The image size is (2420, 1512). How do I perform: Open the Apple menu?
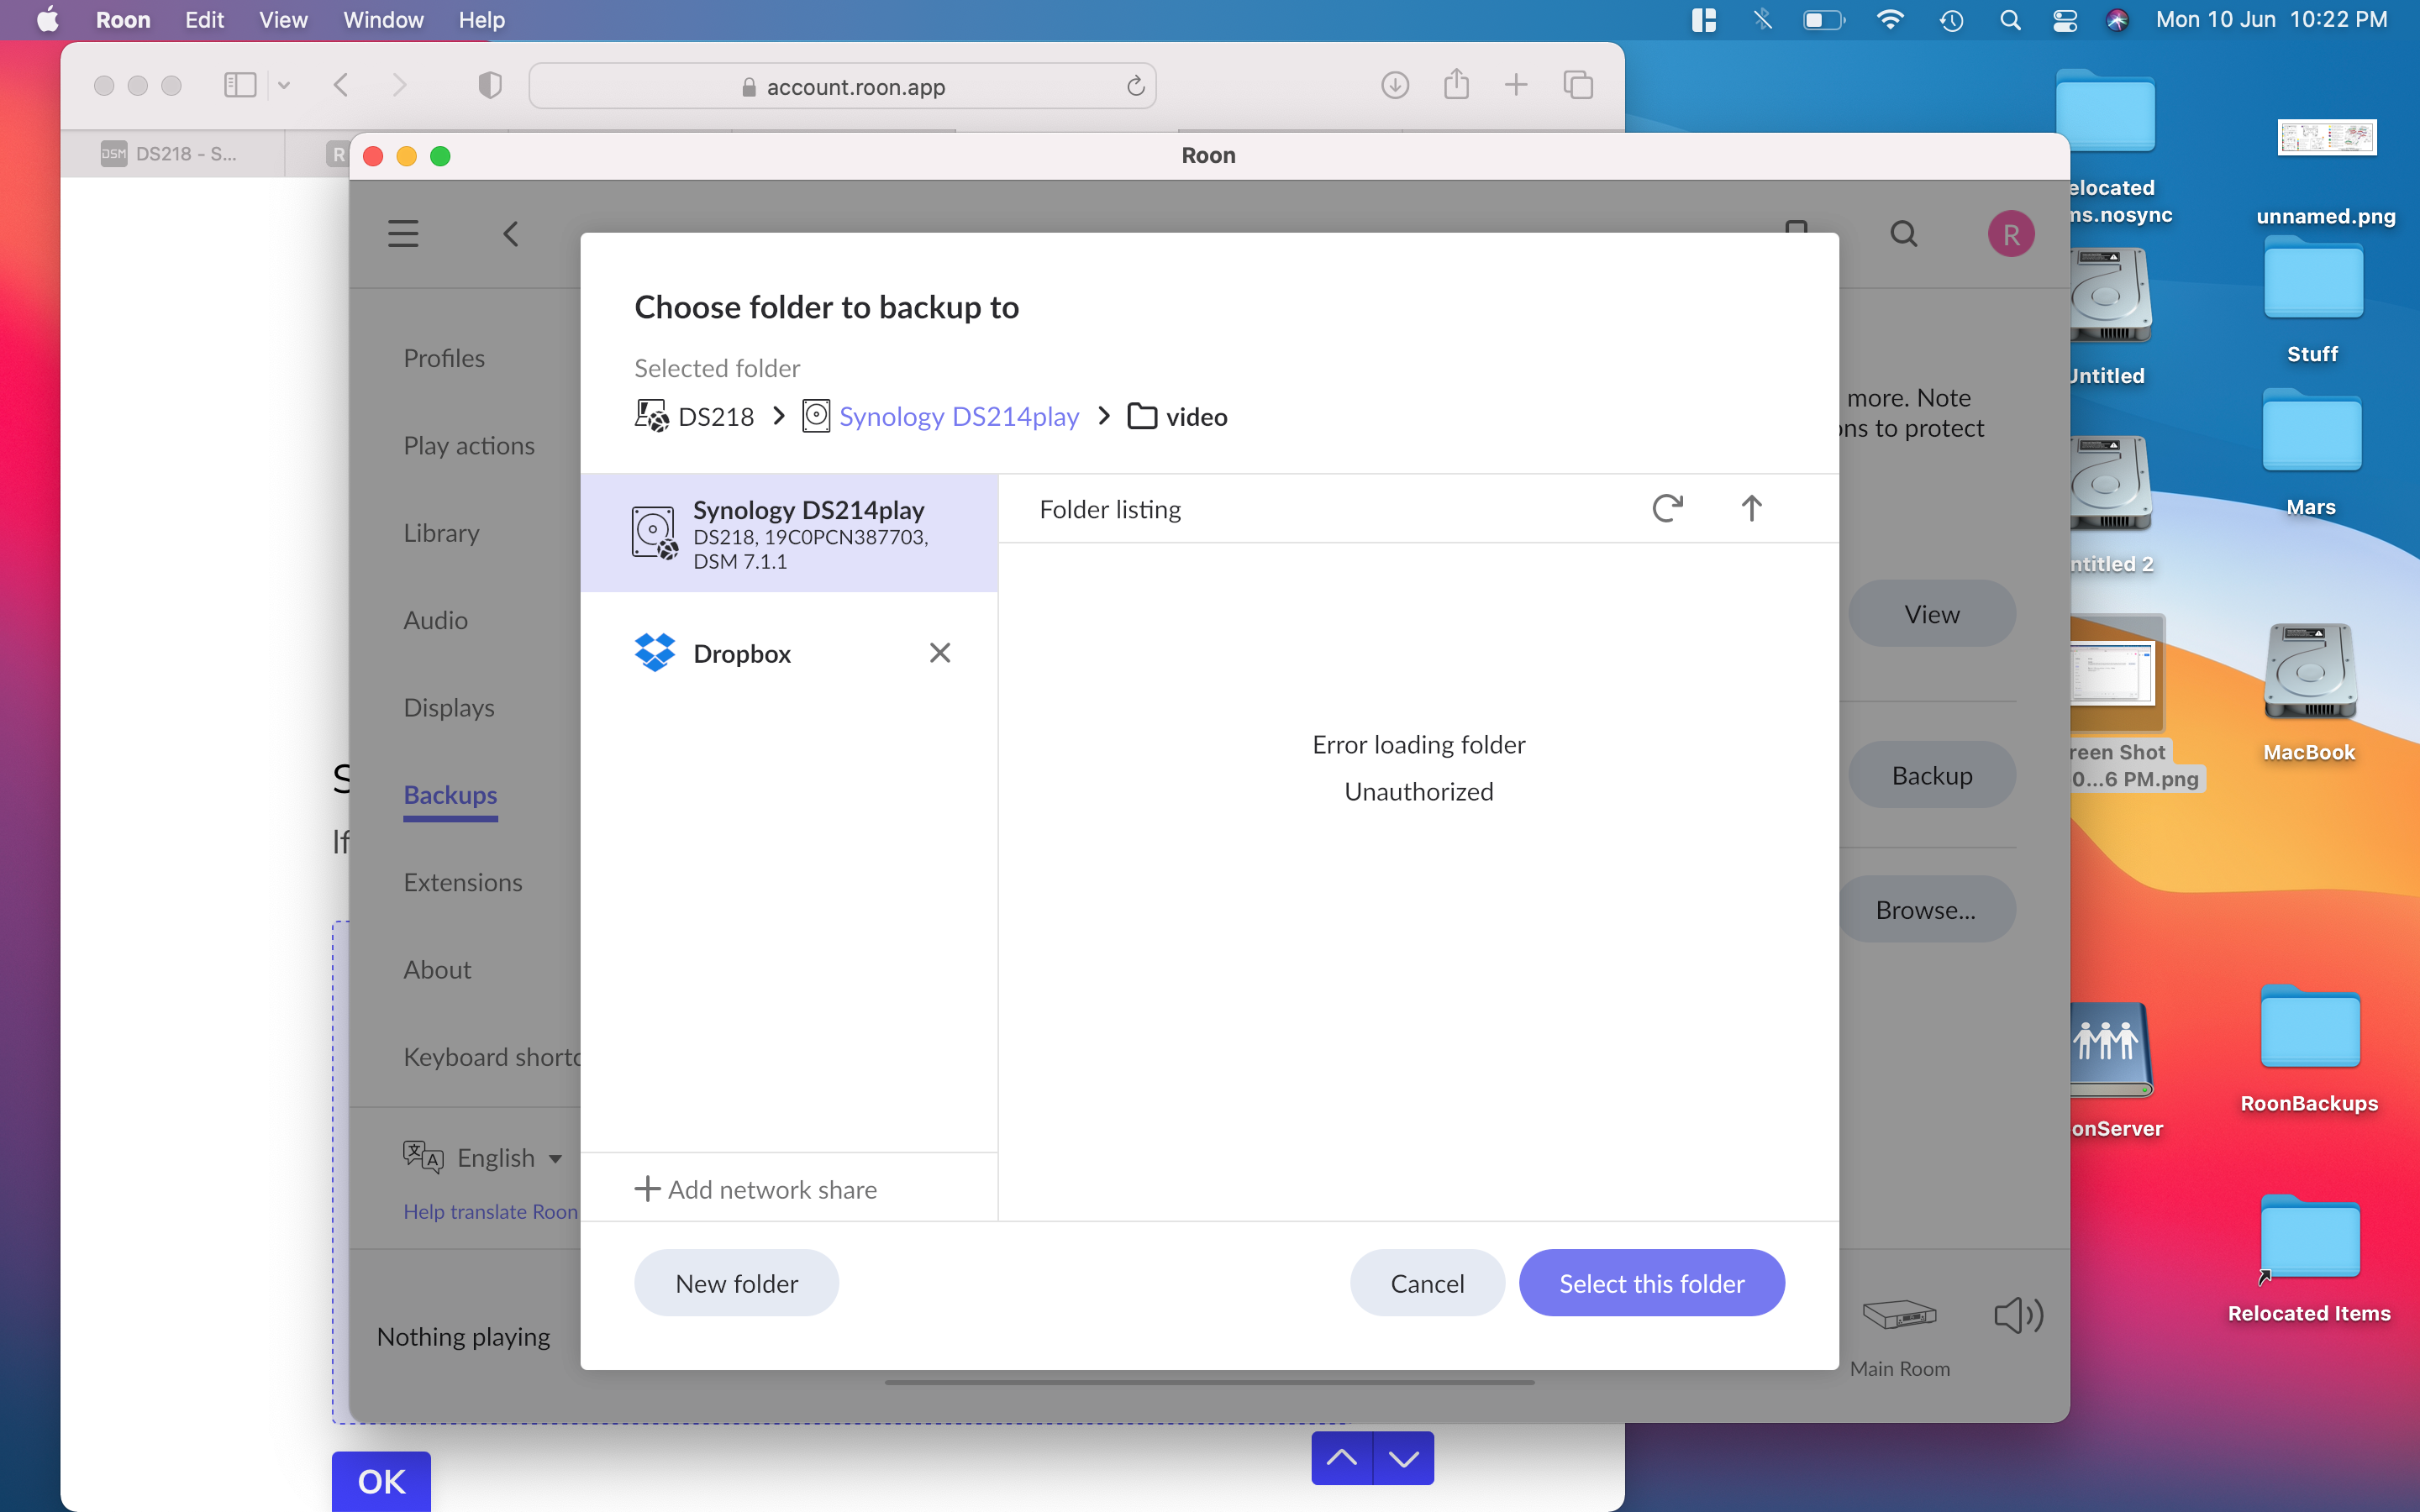pyautogui.click(x=47, y=20)
